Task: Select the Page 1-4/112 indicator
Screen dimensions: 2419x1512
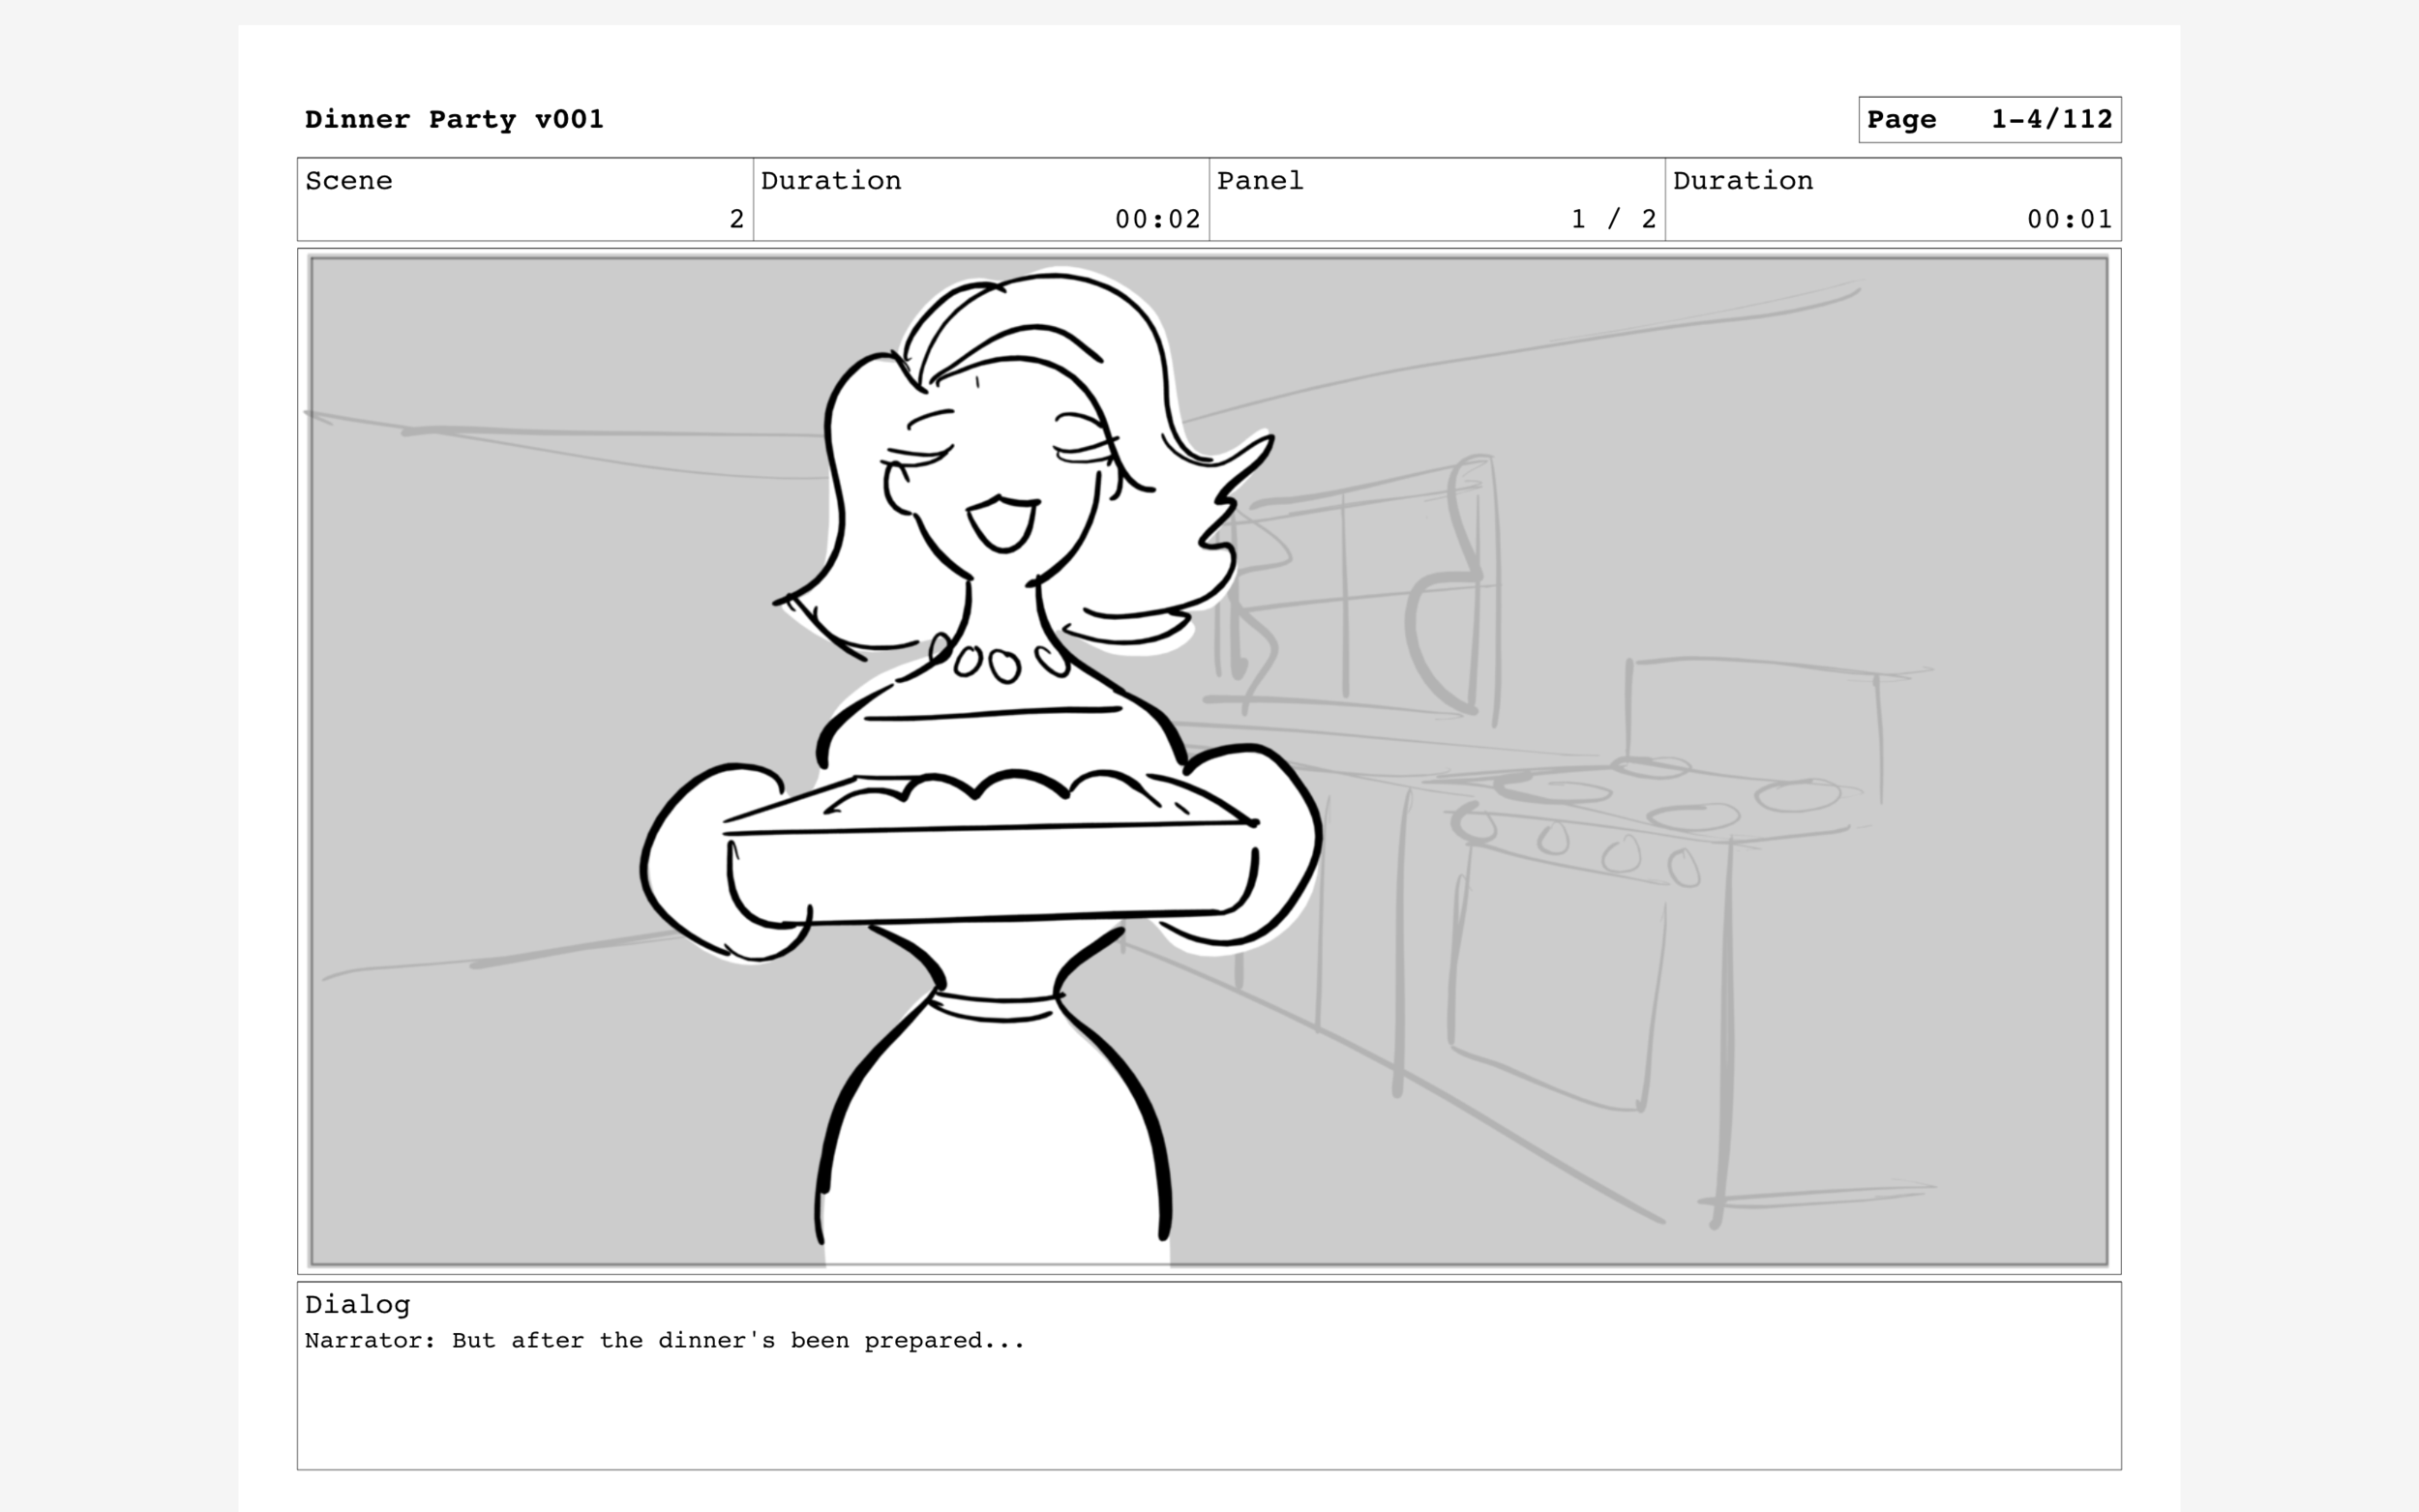Action: [x=1990, y=119]
